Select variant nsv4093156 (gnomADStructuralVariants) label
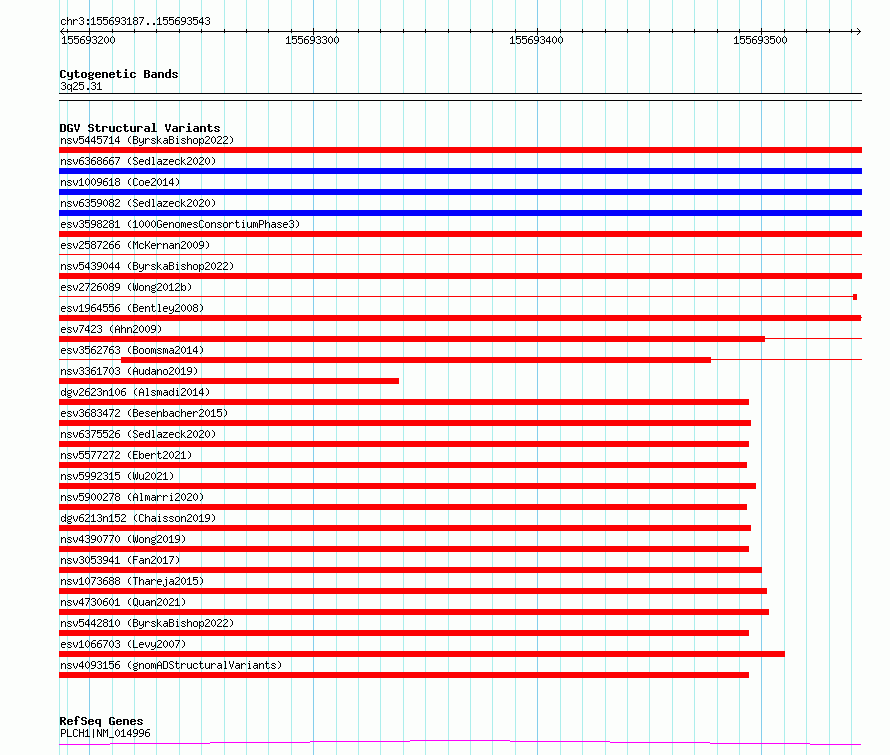The width and height of the screenshot is (890, 755). tap(171, 665)
